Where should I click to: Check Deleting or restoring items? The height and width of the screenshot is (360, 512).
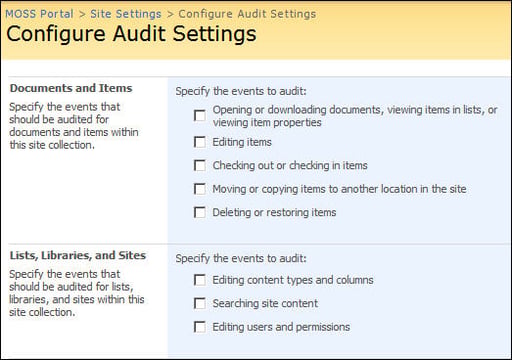tap(200, 212)
